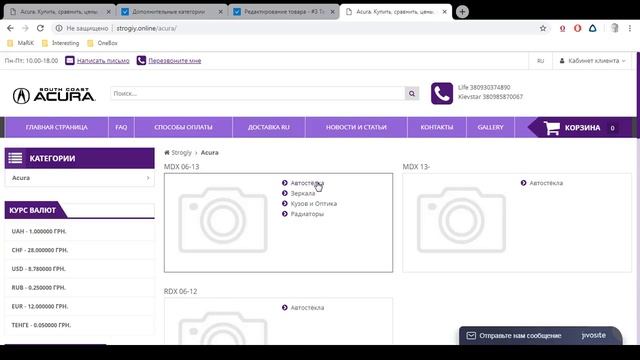
Task: Click the browser forward arrow
Action: coord(25,28)
